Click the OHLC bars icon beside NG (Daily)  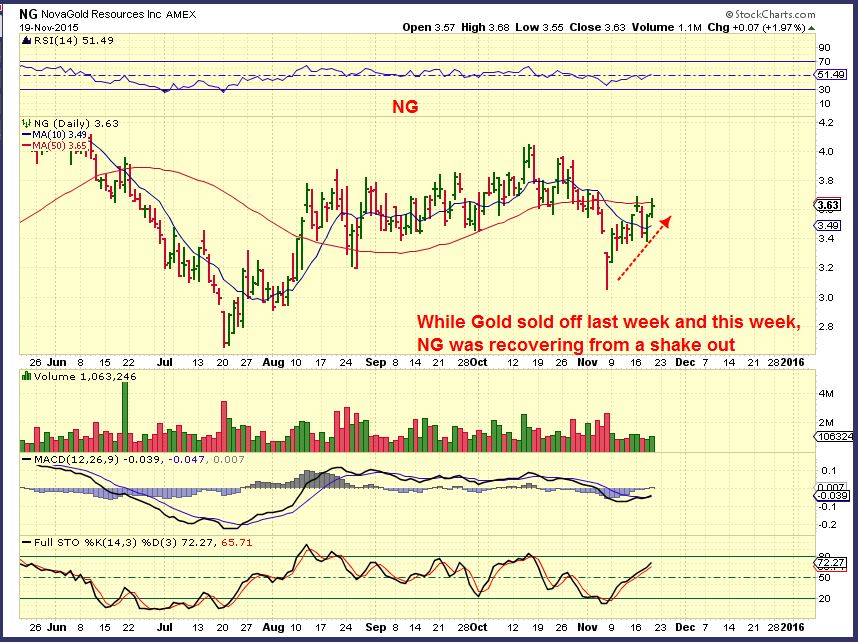(x=26, y=123)
